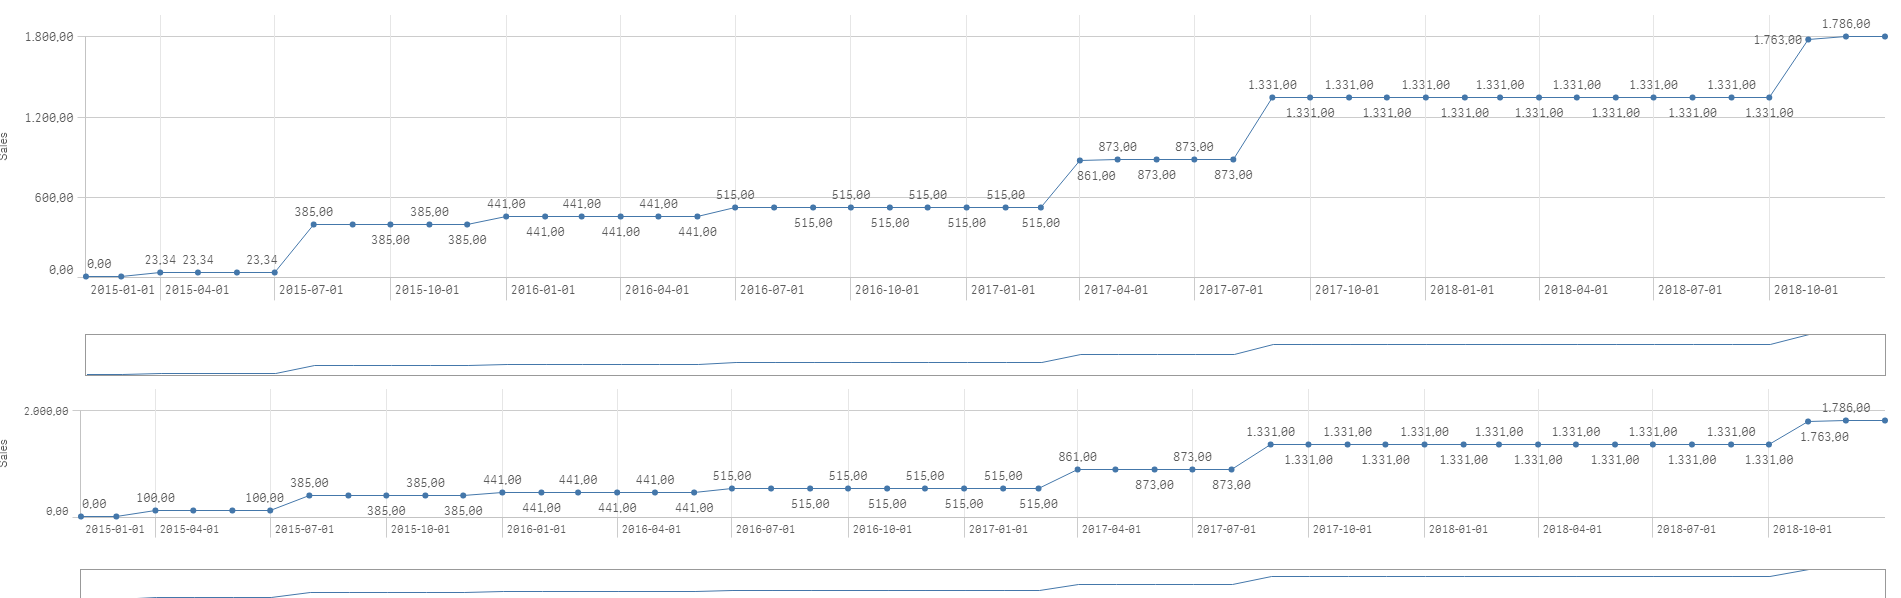Click 2016-07-01 on upper chart x-axis

tap(772, 290)
